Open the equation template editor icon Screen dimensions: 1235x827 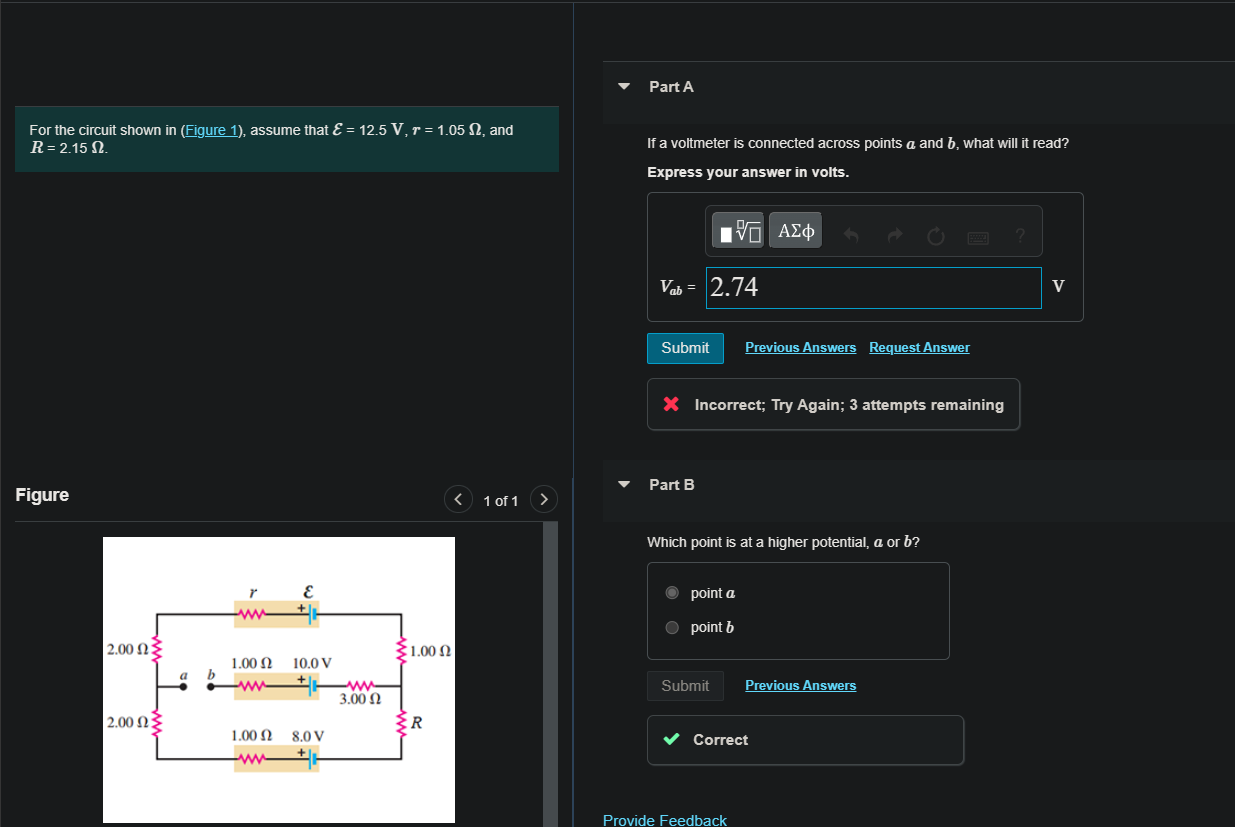click(737, 229)
